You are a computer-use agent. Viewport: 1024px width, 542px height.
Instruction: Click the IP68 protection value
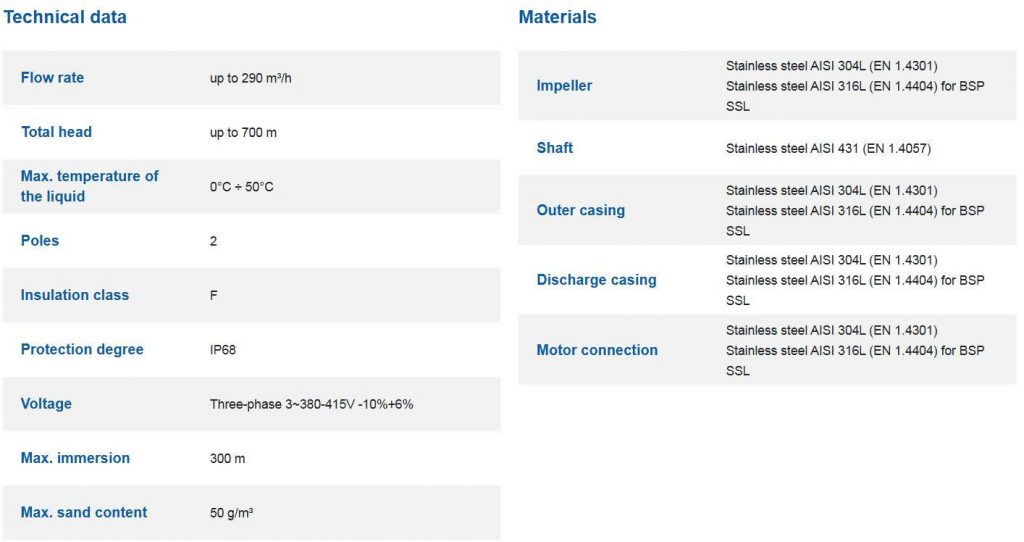223,350
